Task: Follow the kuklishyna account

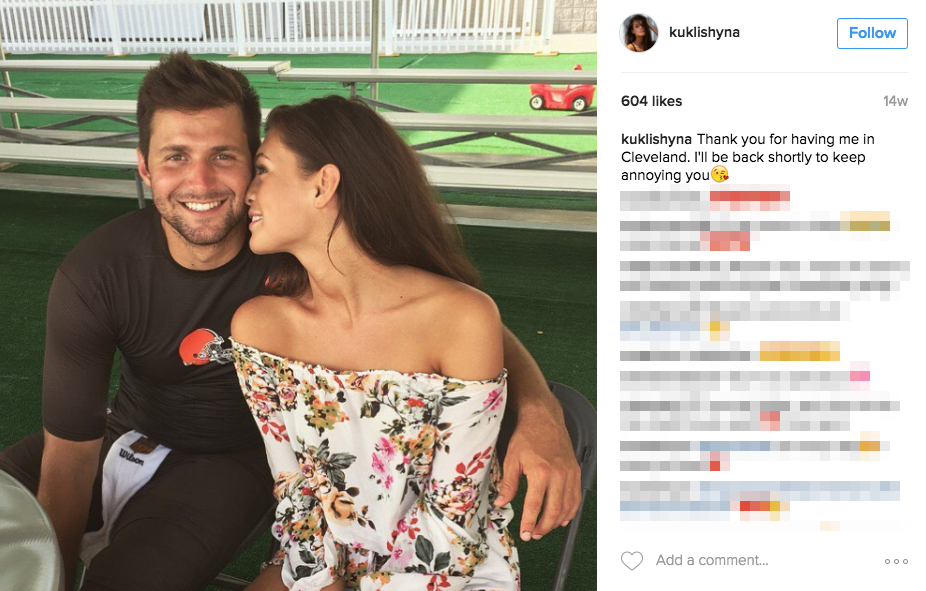Action: (872, 33)
